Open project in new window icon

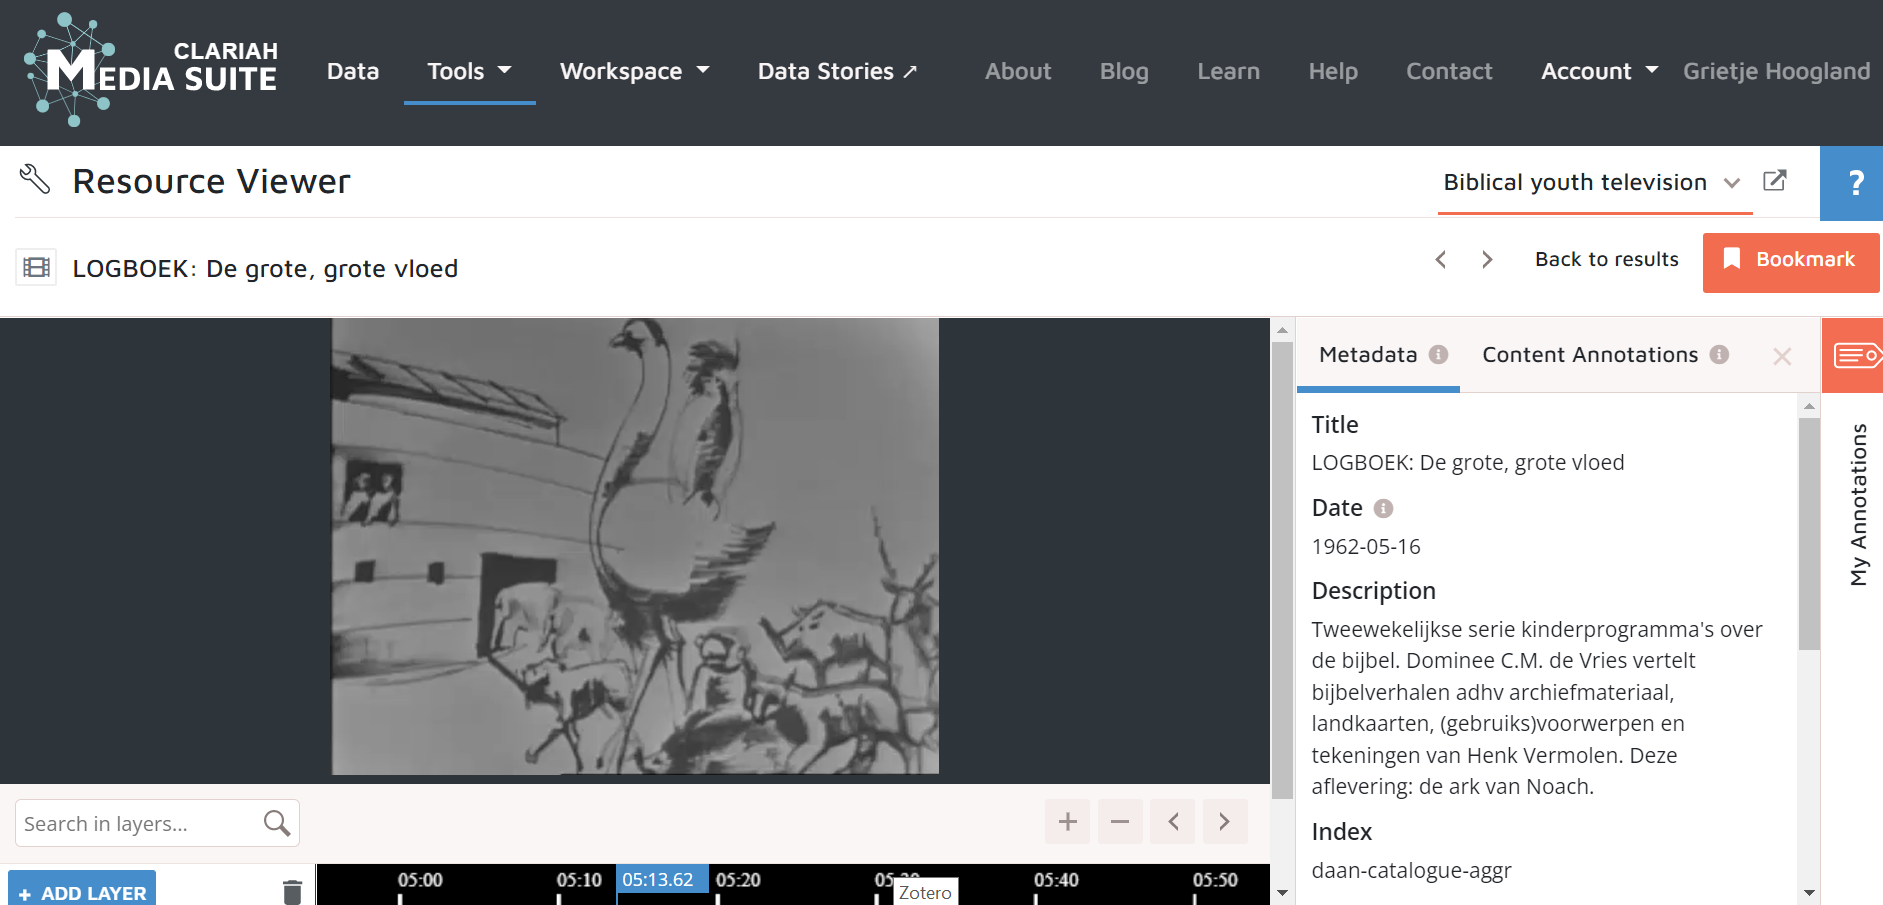click(1774, 181)
